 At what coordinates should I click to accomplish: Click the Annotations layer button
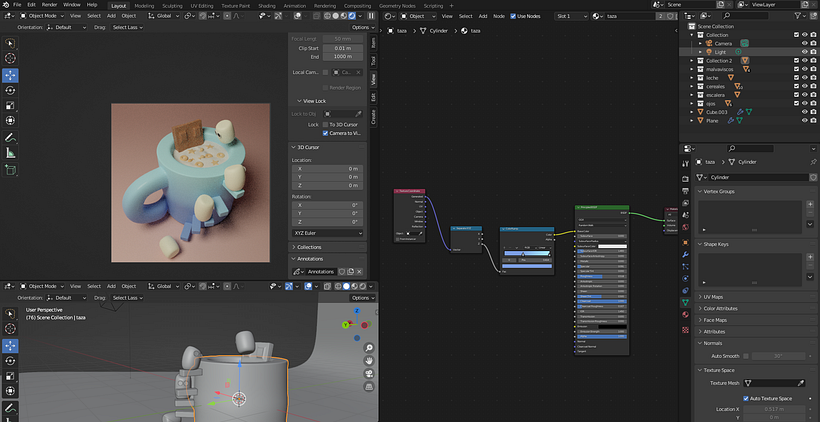(x=321, y=271)
